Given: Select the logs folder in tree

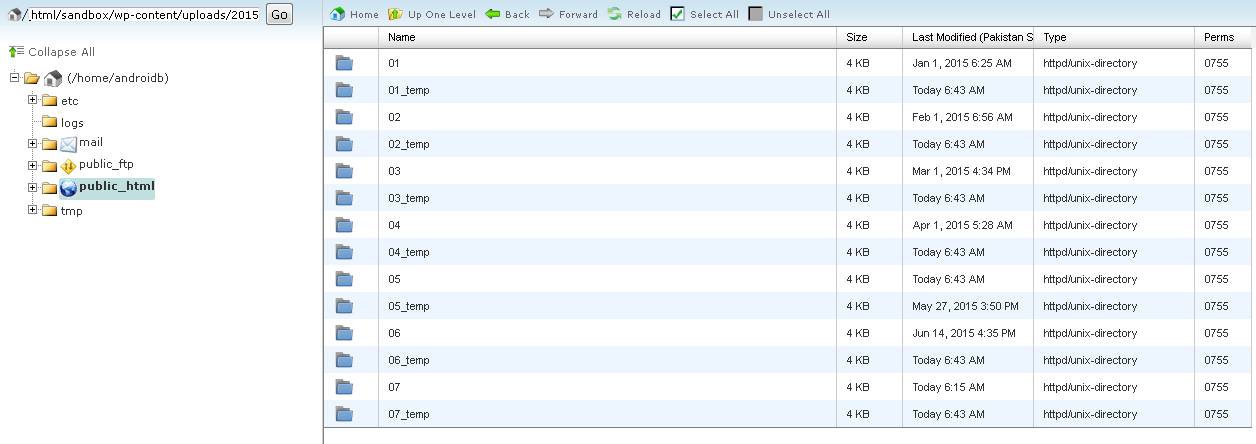Looking at the screenshot, I should (72, 123).
